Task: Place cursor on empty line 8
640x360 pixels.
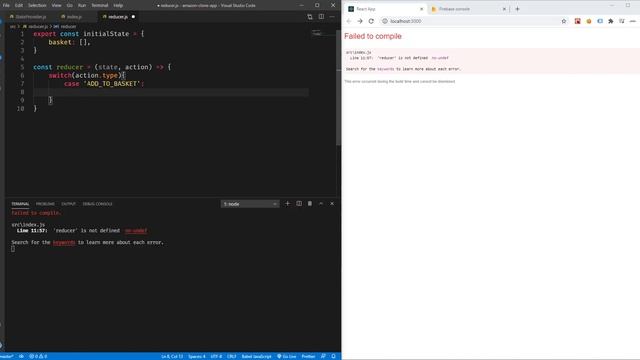Action: coord(171,92)
